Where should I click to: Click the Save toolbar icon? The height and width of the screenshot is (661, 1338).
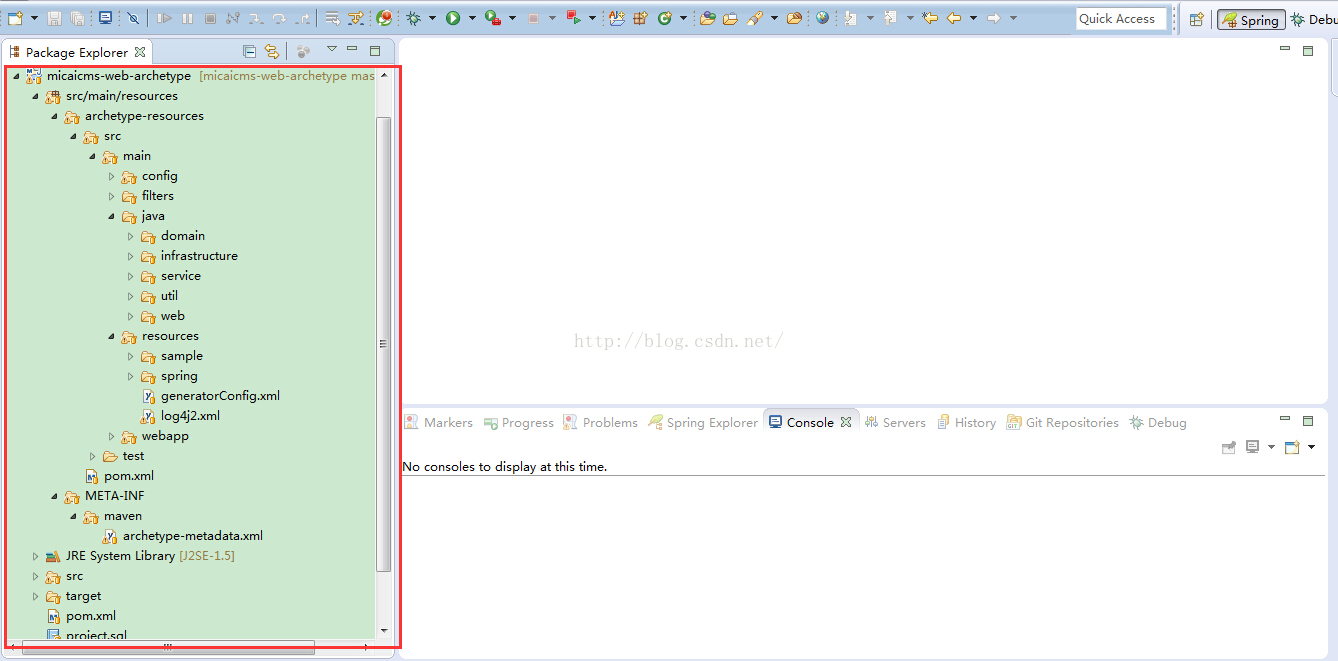pos(54,18)
